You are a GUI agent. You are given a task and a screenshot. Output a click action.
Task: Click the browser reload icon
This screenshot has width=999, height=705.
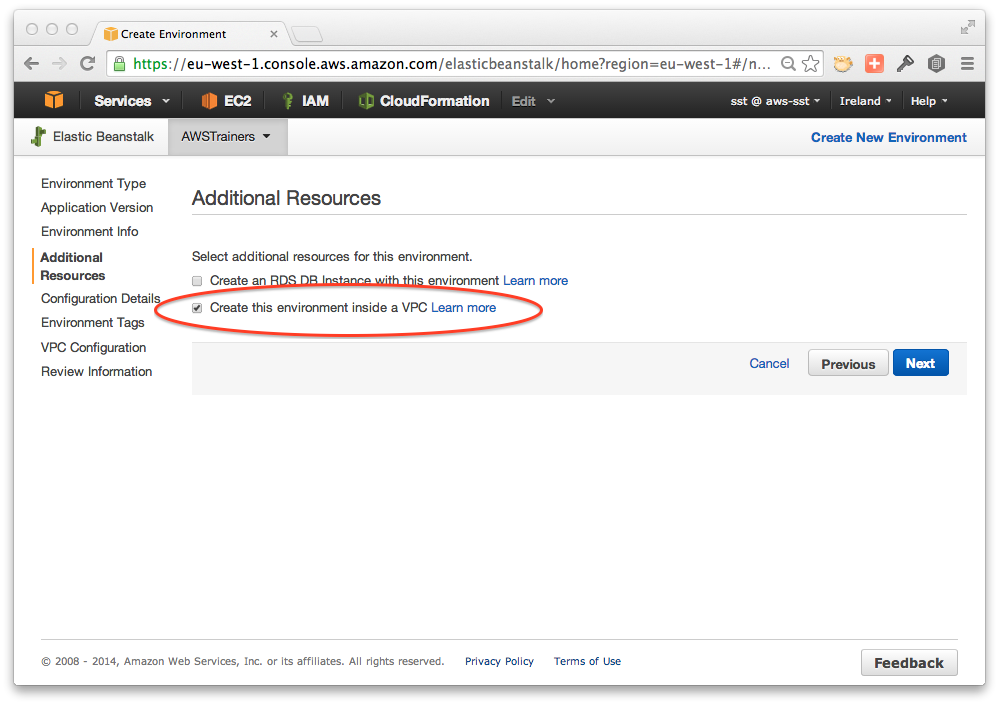coord(87,64)
